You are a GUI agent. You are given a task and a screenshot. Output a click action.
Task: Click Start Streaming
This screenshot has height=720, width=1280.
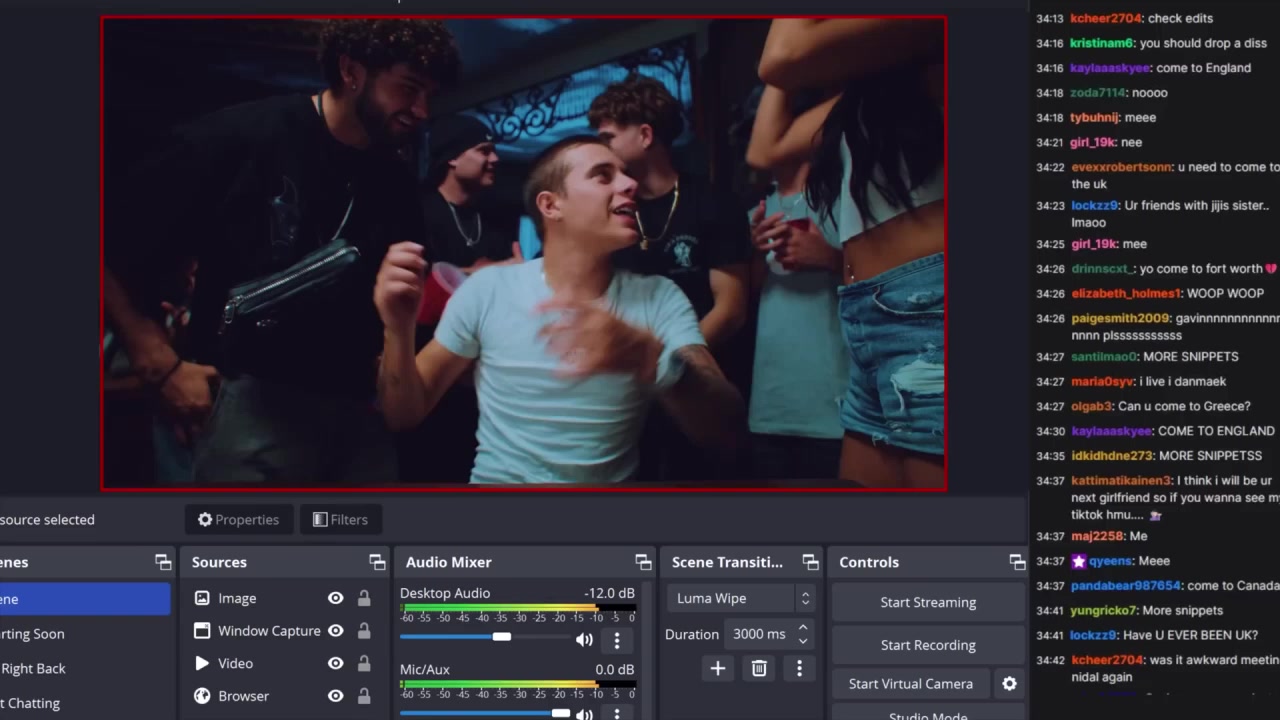point(927,602)
